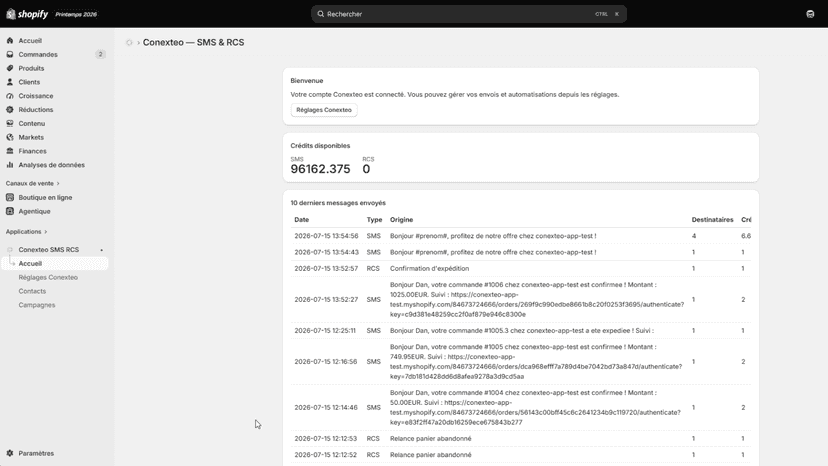This screenshot has height=466, width=828.
Task: Open Boutique en ligne store icon
Action: (x=10, y=197)
